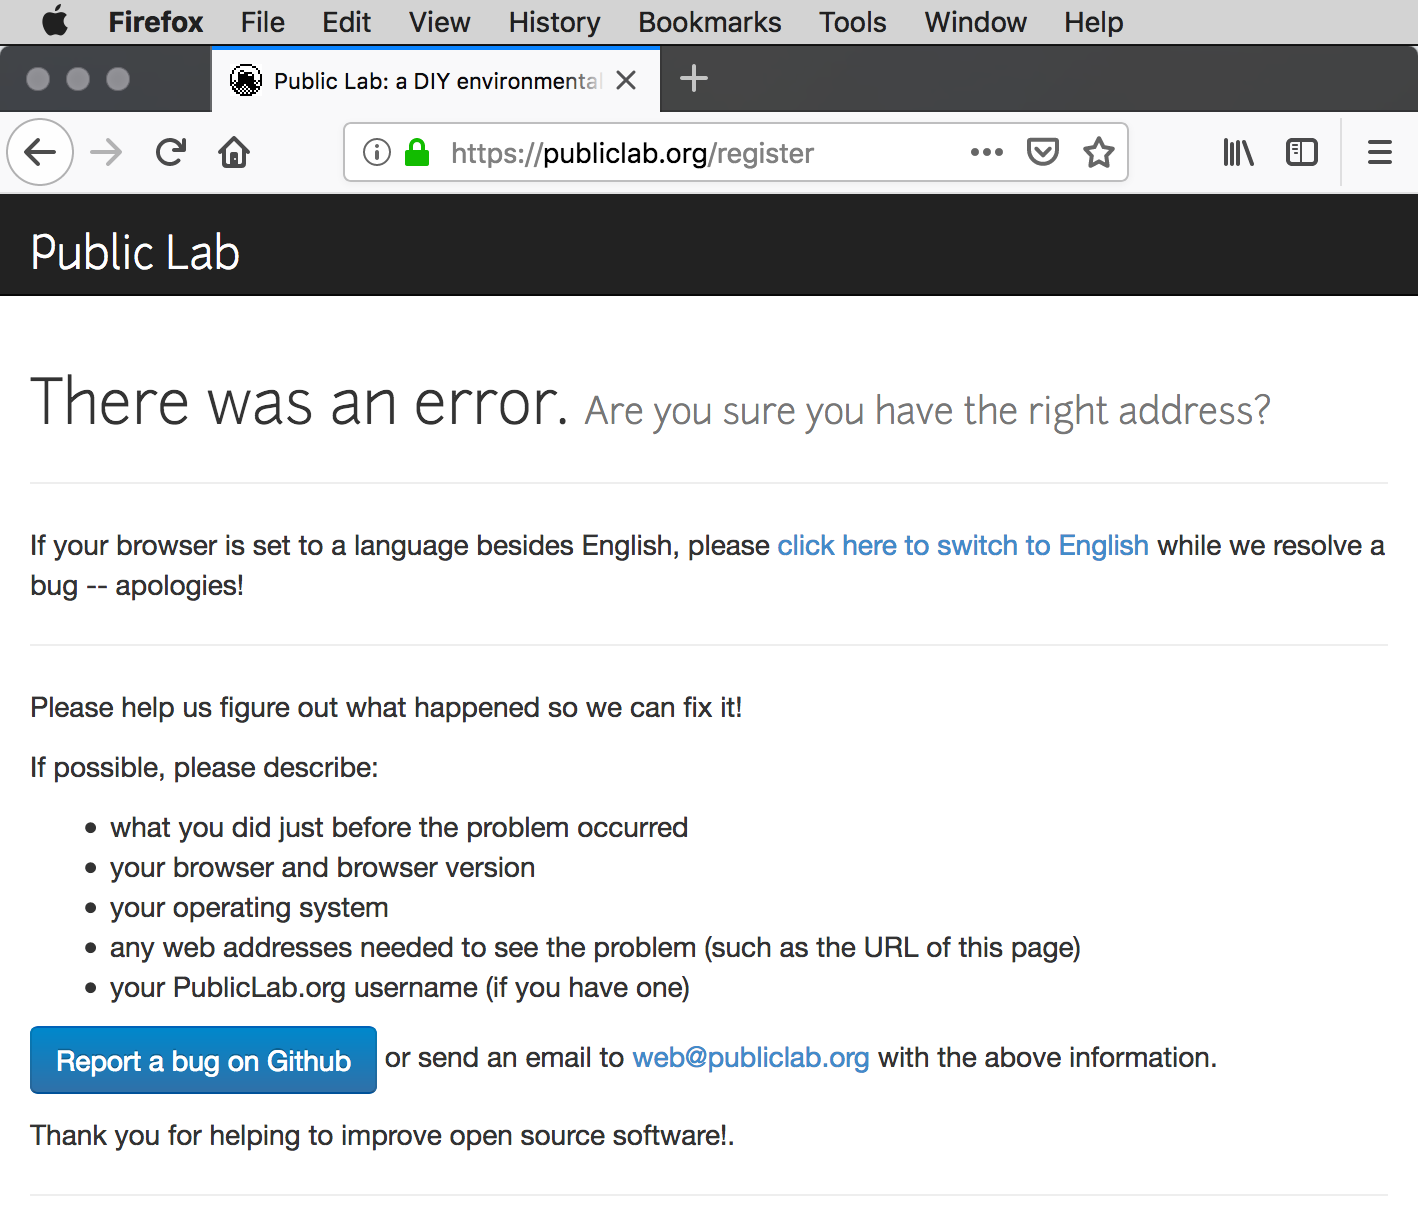Click 'your browser and browser version' text
1418x1214 pixels.
point(322,867)
